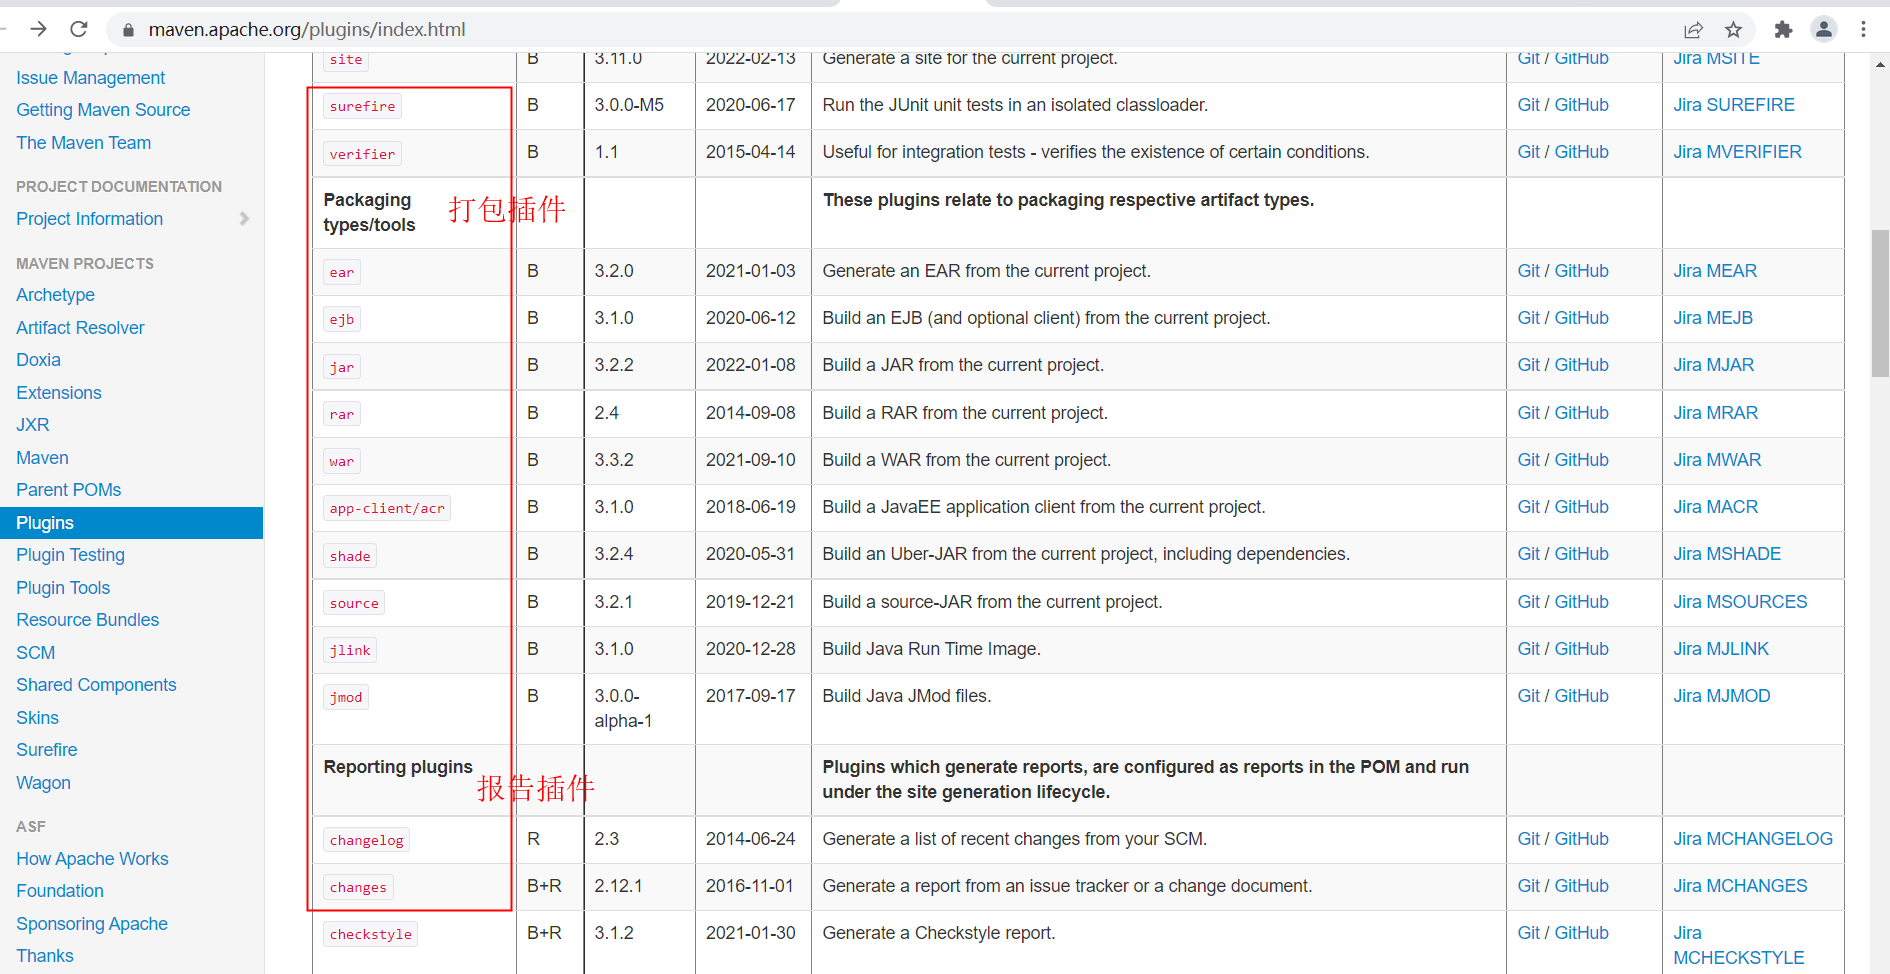Open the changes plugin link
Image resolution: width=1890 pixels, height=974 pixels.
[x=358, y=887]
